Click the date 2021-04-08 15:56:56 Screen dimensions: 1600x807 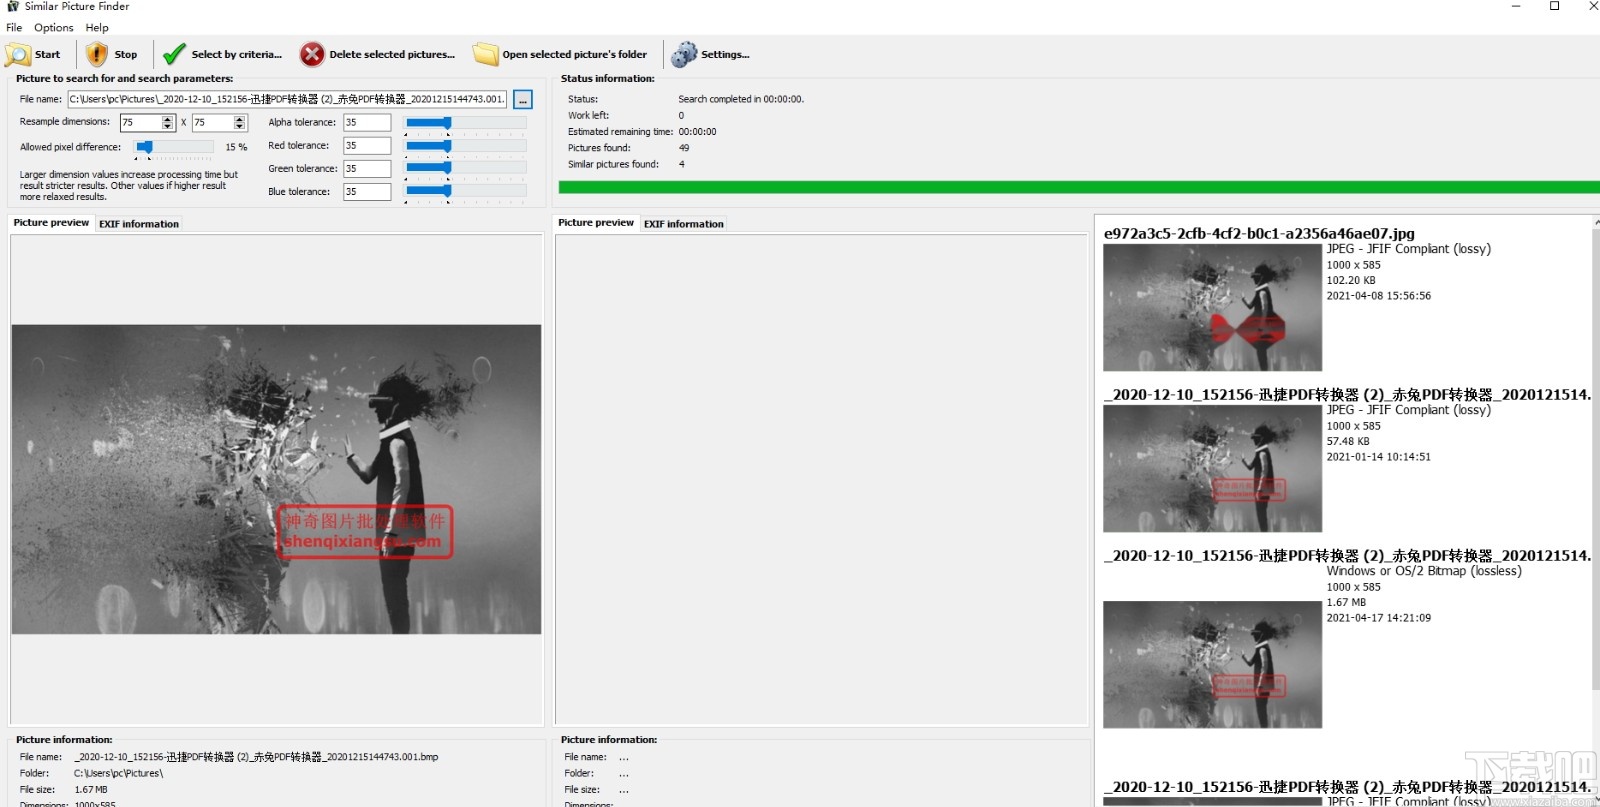tap(1379, 296)
